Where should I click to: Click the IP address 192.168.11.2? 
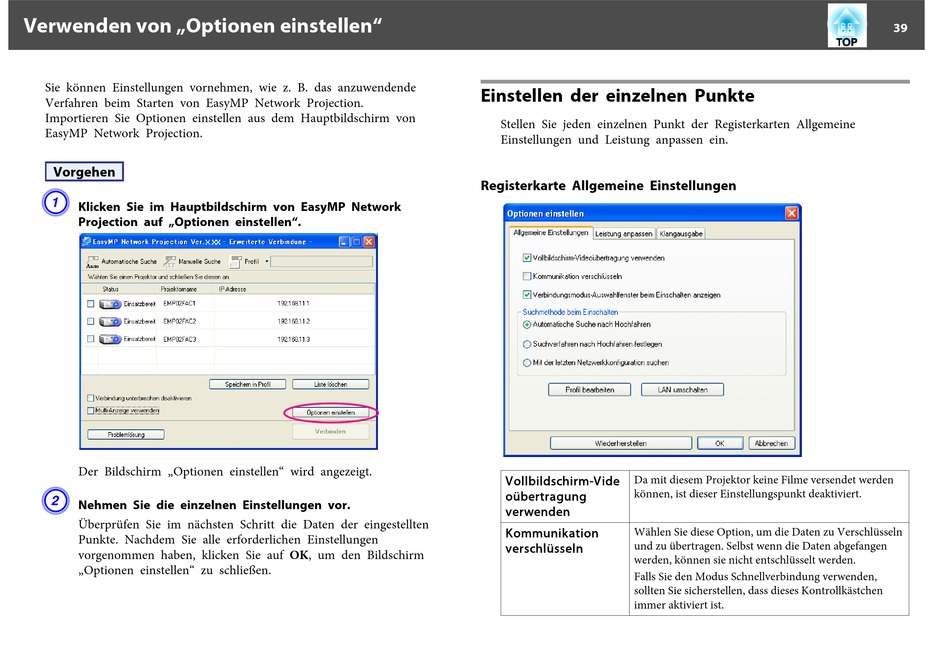(293, 321)
